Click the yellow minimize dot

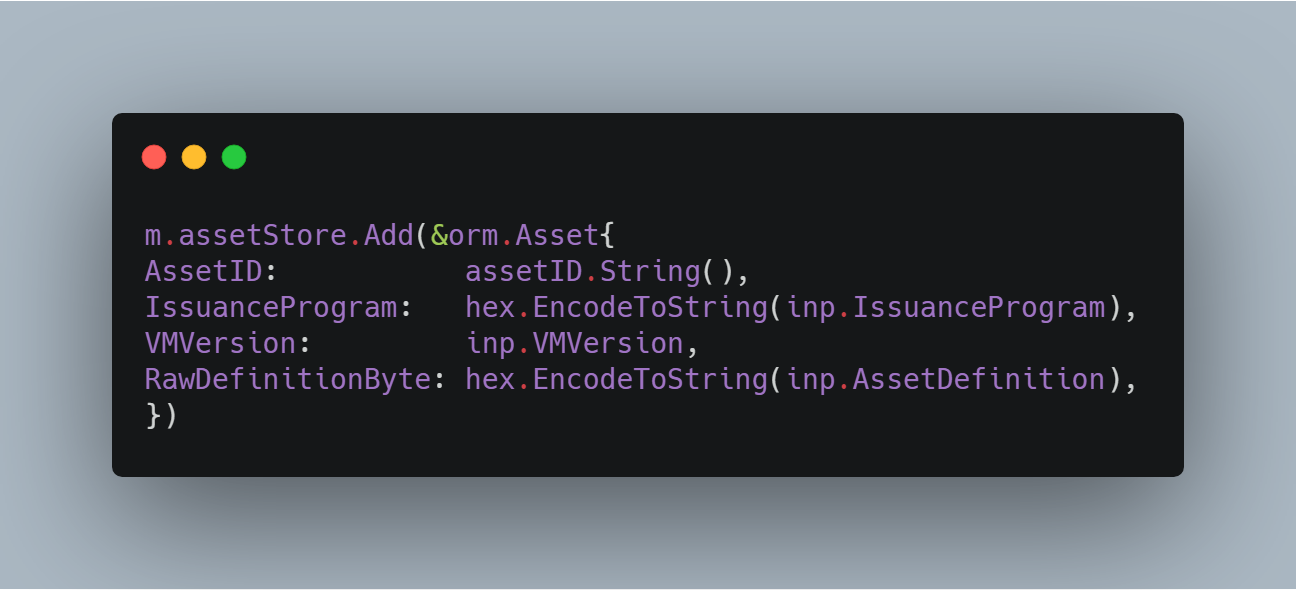pos(194,157)
